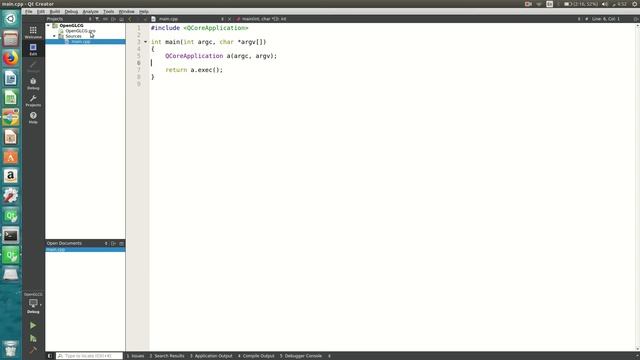The height and width of the screenshot is (360, 640).
Task: Open the Help mode
Action: click(x=33, y=118)
